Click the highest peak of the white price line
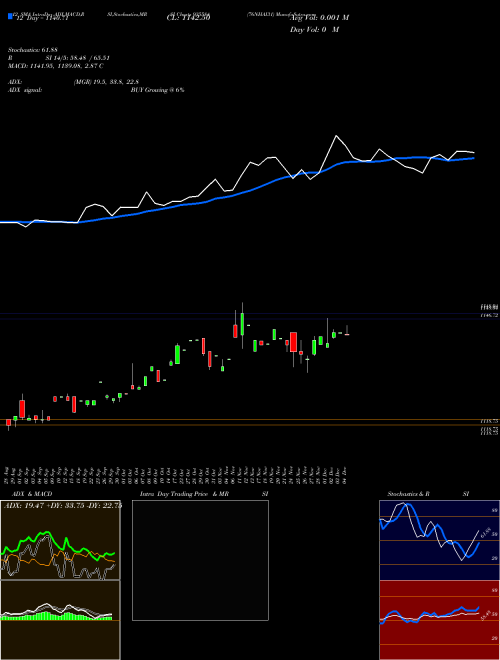The image size is (500, 660). [x=336, y=136]
